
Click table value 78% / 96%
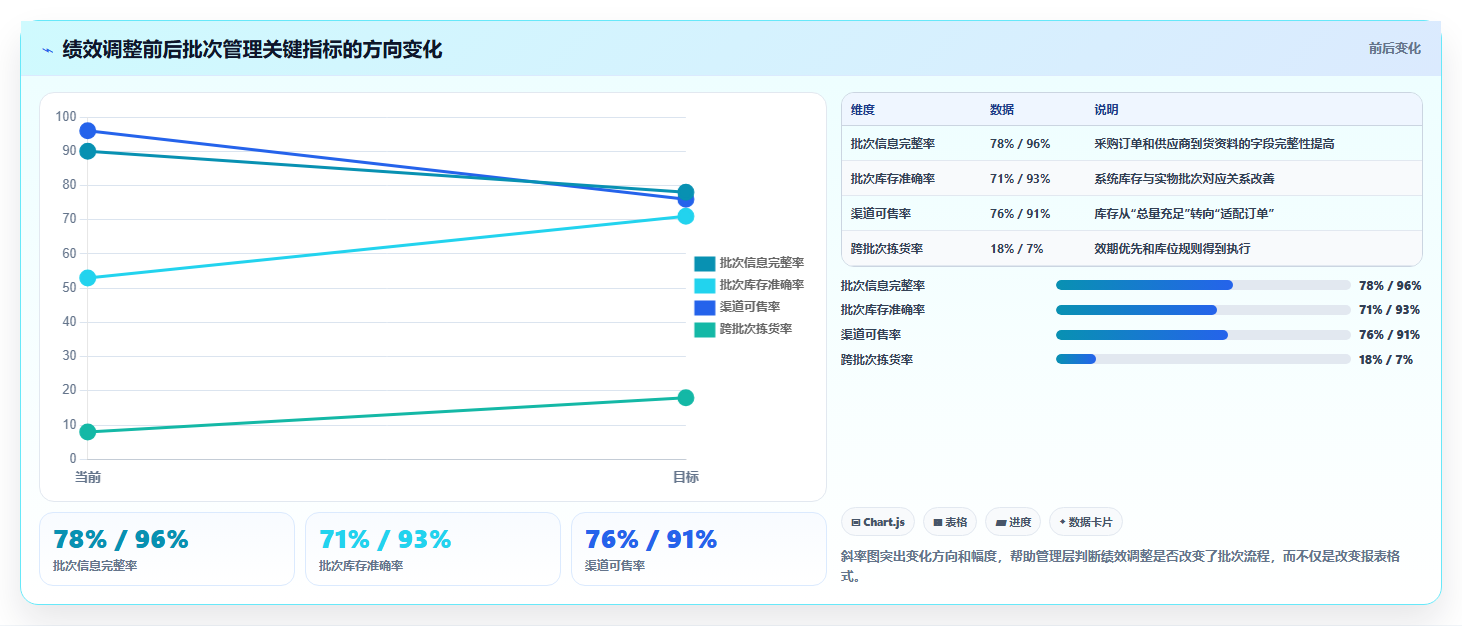point(1020,144)
